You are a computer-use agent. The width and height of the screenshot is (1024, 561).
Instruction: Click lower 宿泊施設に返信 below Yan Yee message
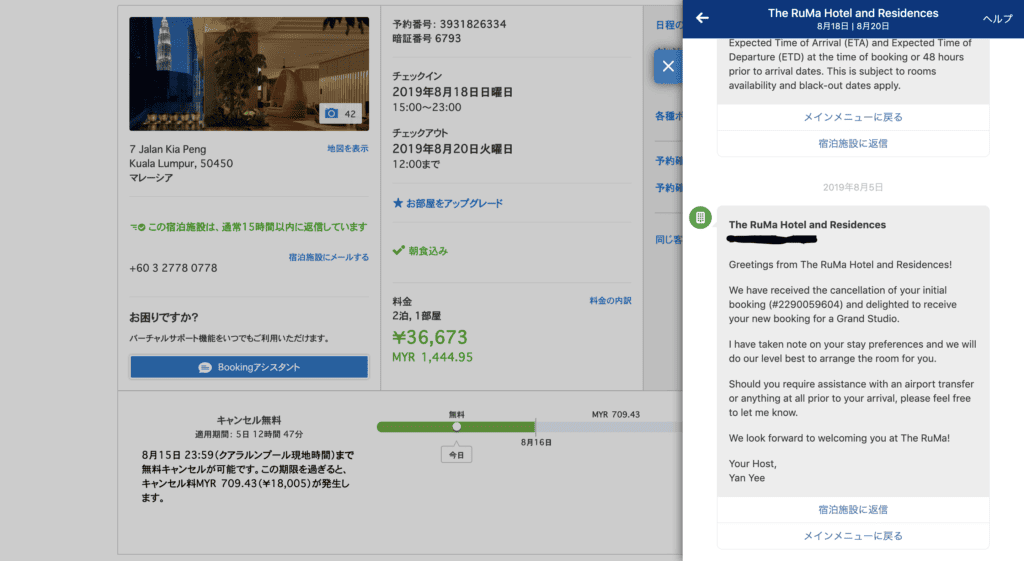pos(853,509)
